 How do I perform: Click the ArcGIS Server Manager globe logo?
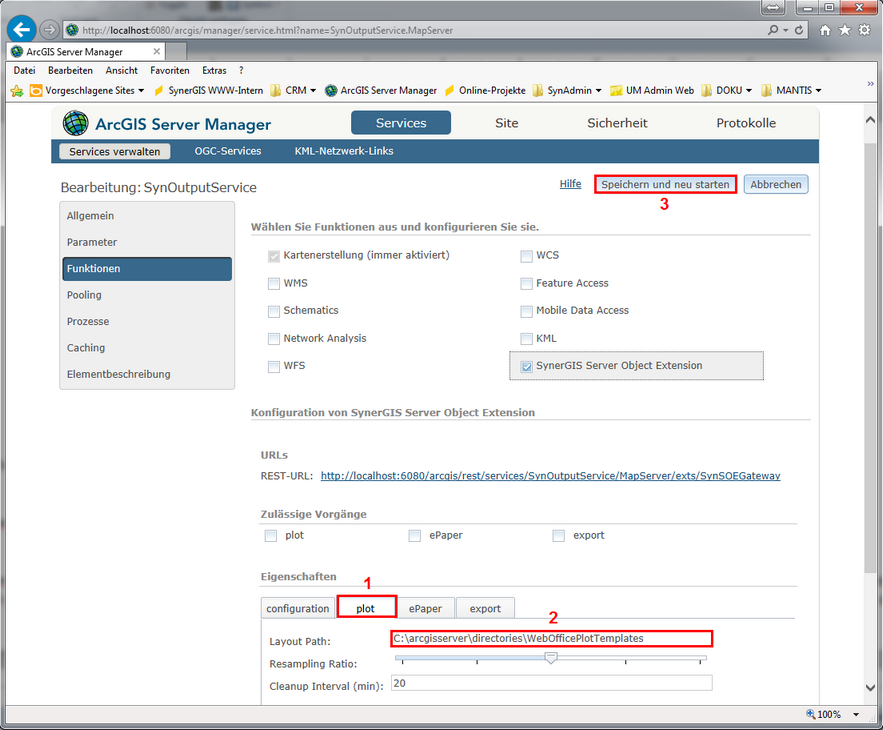tap(75, 124)
